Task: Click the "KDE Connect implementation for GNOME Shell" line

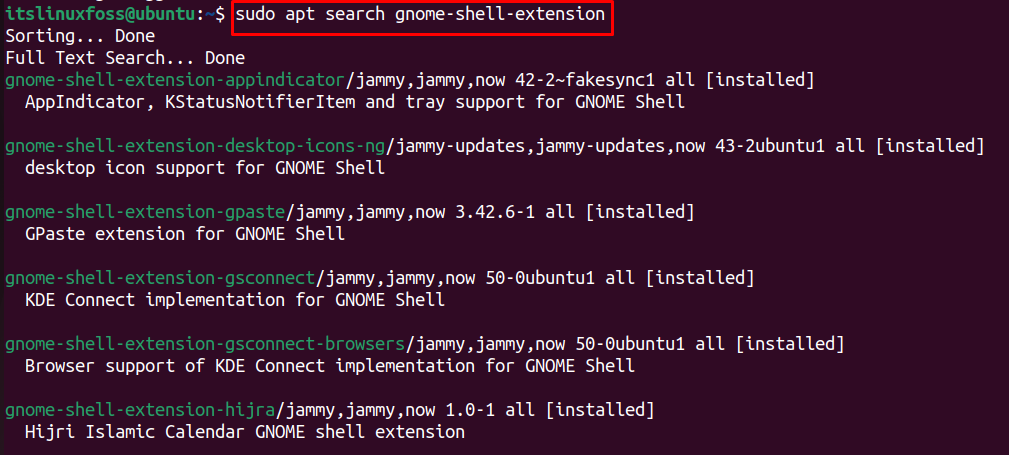Action: 235,300
